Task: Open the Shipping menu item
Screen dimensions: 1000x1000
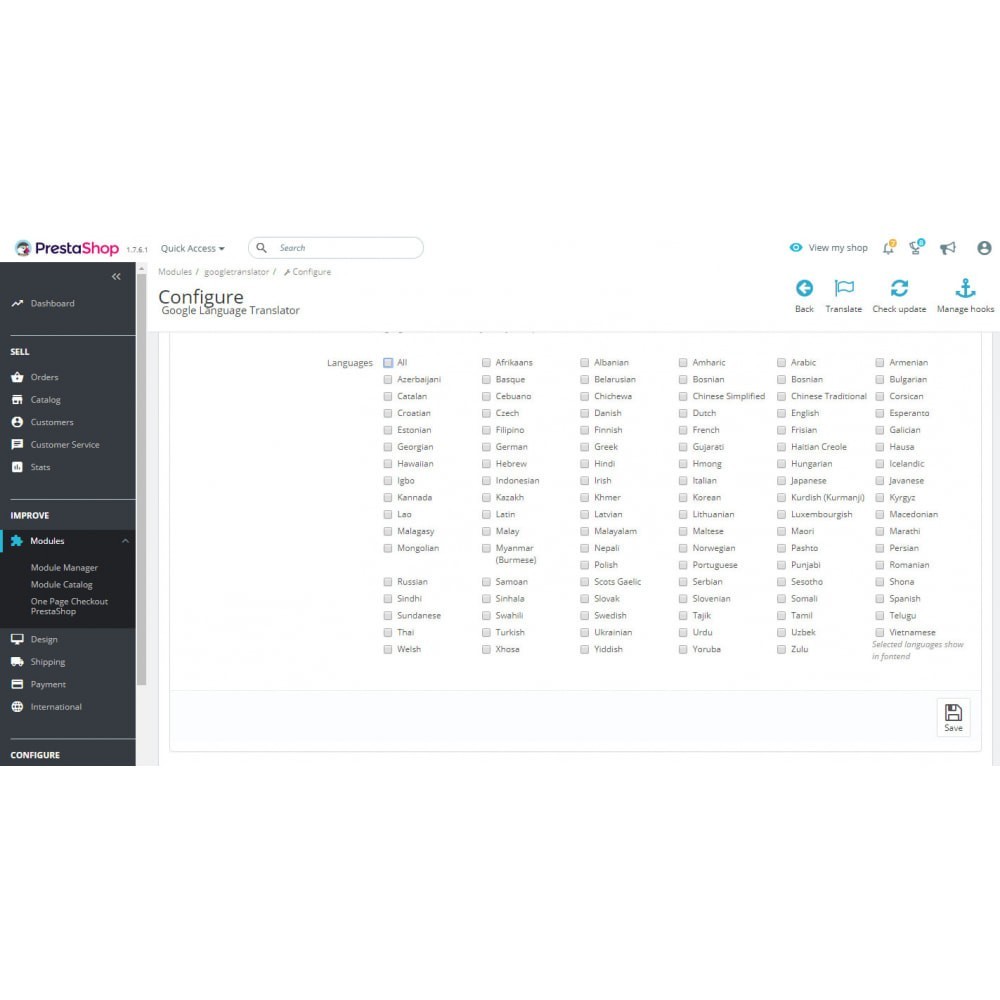Action: tap(48, 662)
